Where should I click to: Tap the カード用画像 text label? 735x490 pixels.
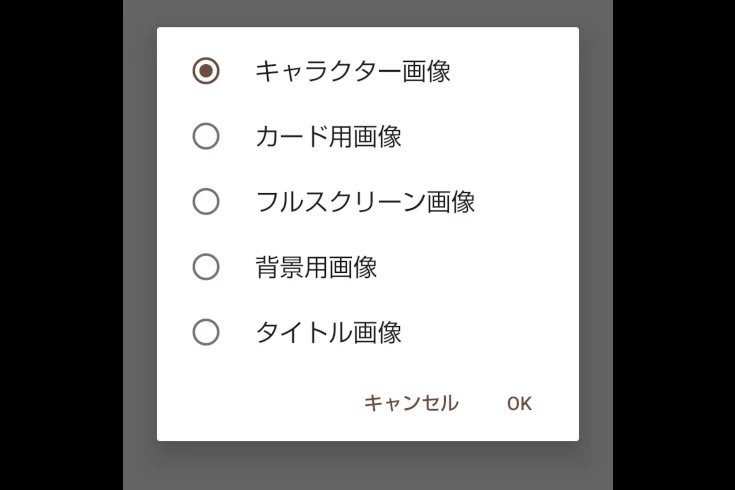point(329,137)
